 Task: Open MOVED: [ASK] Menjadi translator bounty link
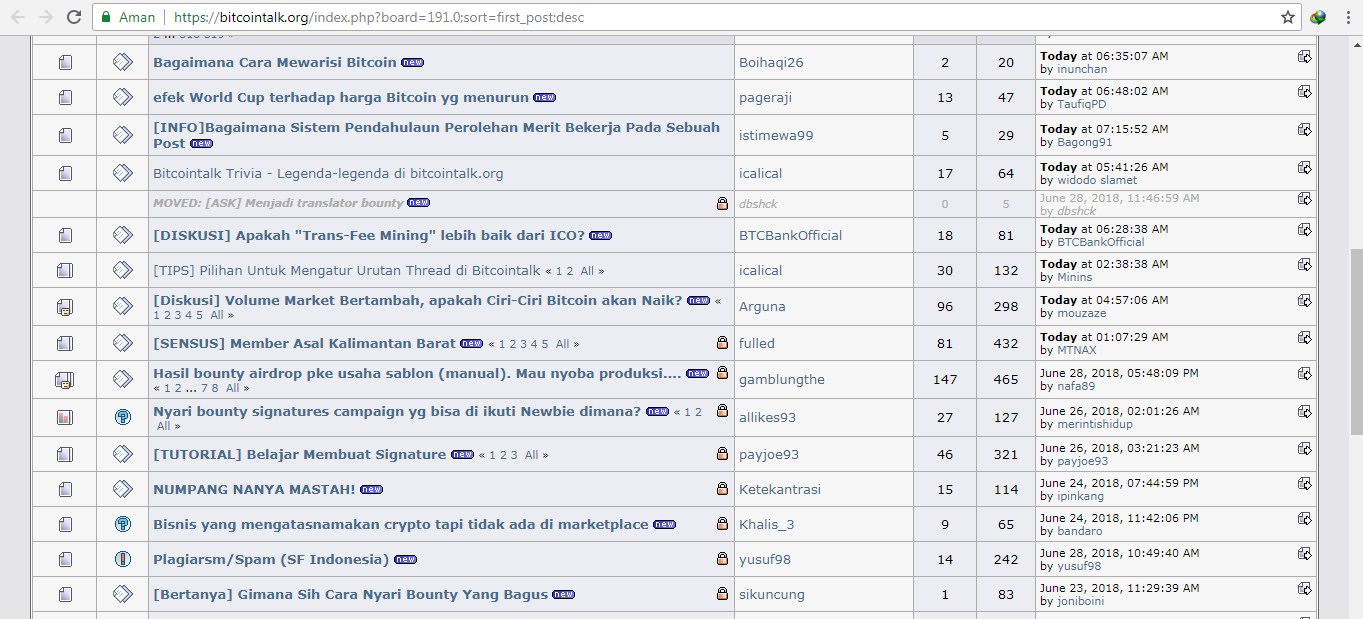tap(278, 203)
